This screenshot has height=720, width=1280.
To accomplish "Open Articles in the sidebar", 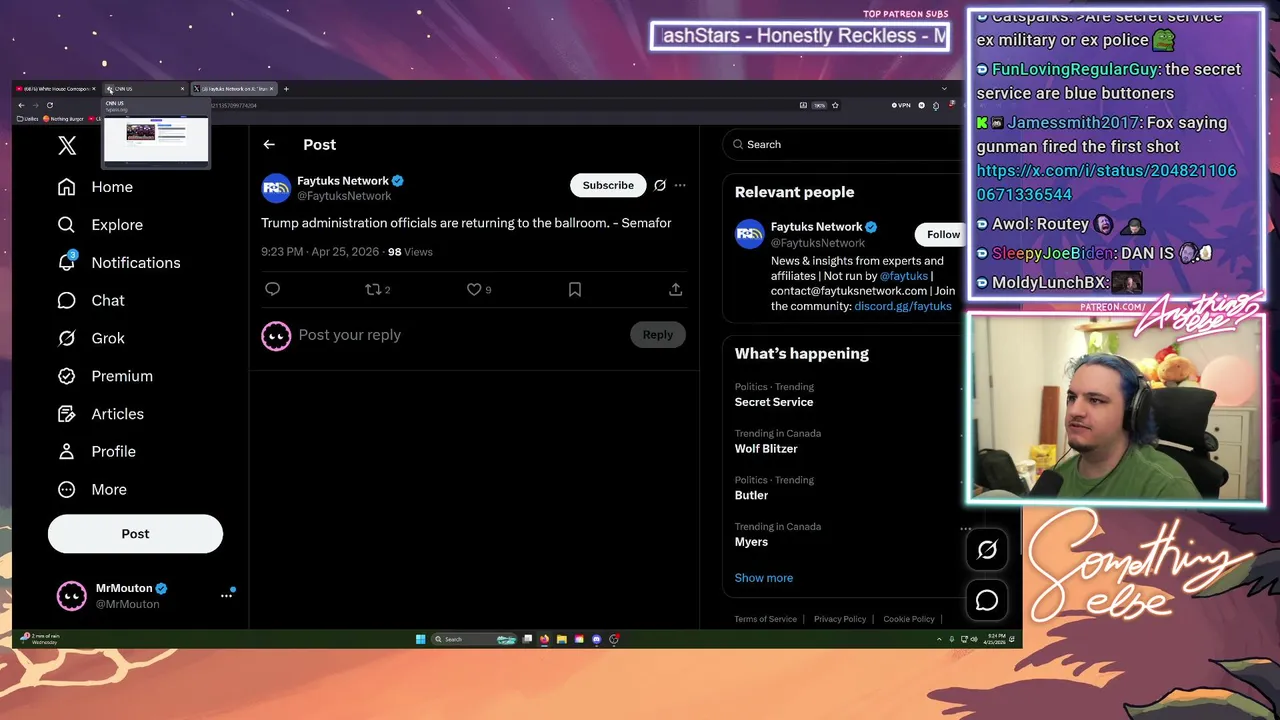I will (102, 414).
